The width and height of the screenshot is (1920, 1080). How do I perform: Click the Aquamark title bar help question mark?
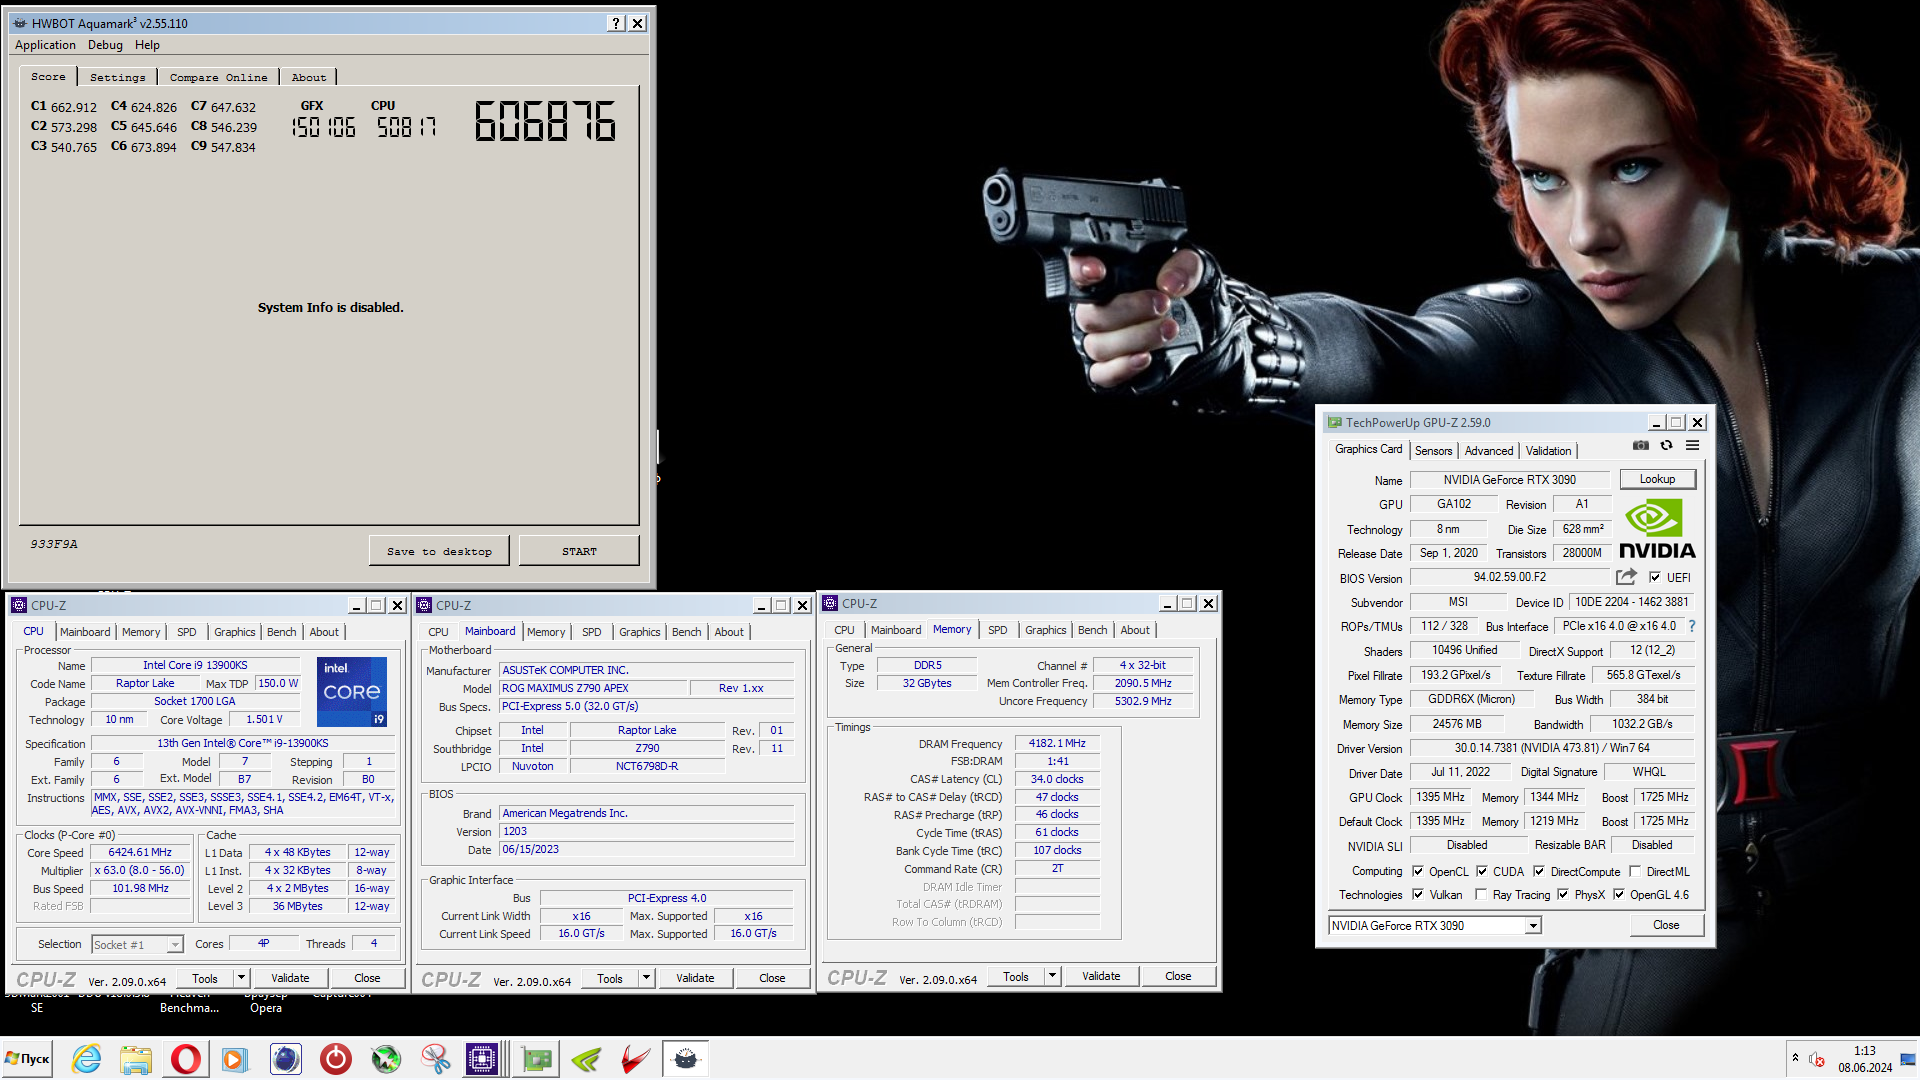(x=616, y=23)
